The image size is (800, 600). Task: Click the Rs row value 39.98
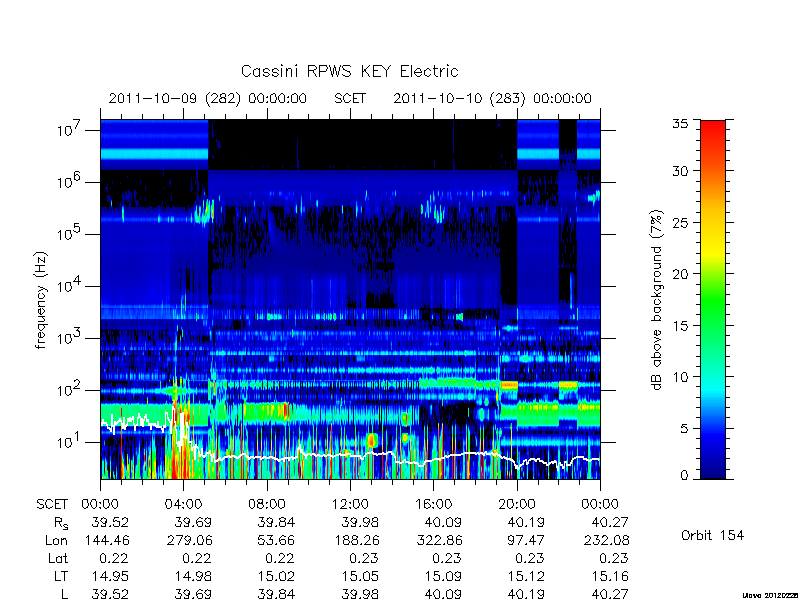pos(360,522)
